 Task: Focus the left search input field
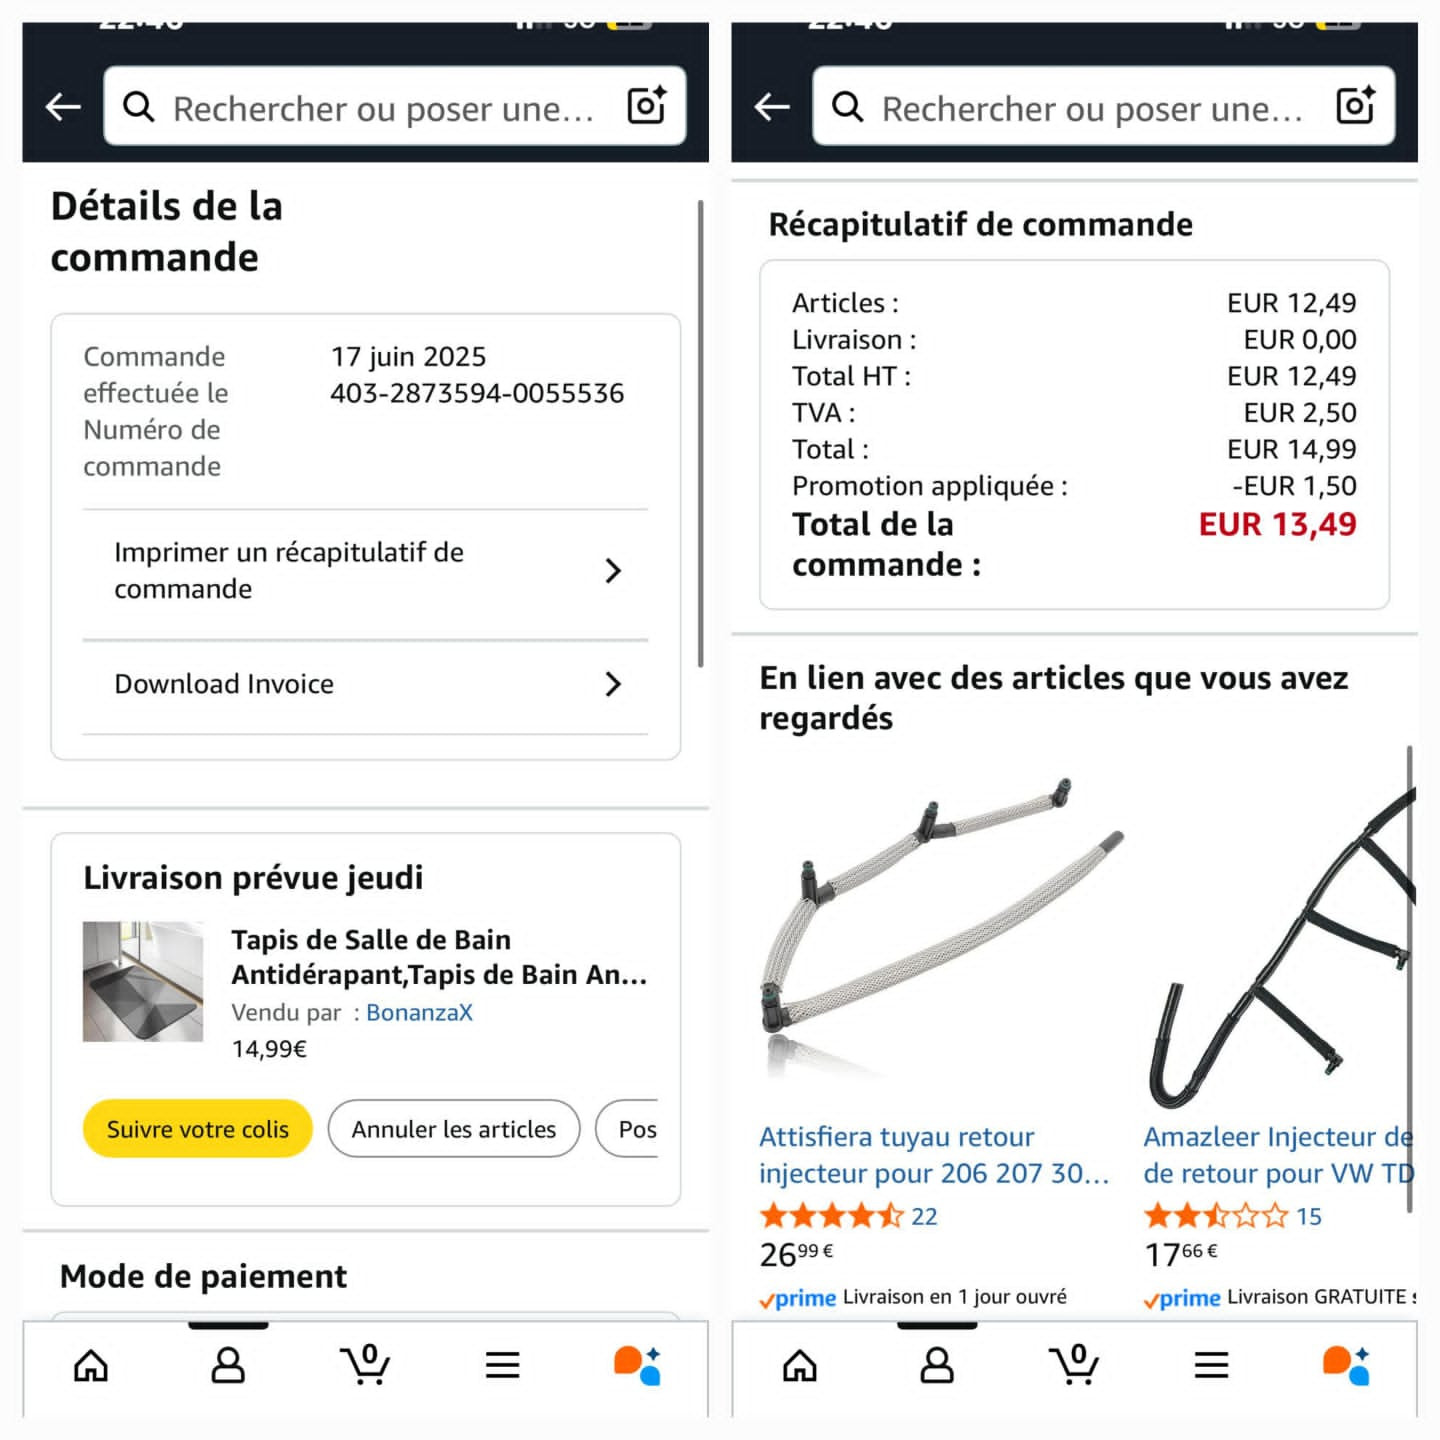tap(383, 108)
